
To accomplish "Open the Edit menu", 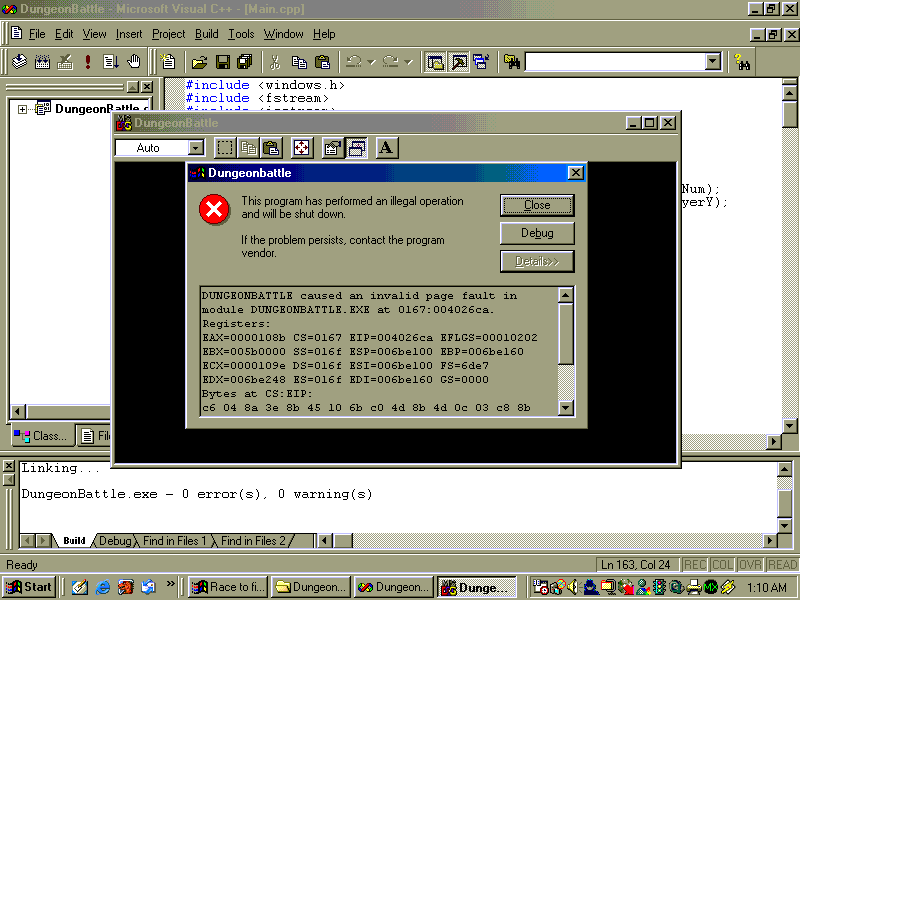I will [x=64, y=34].
